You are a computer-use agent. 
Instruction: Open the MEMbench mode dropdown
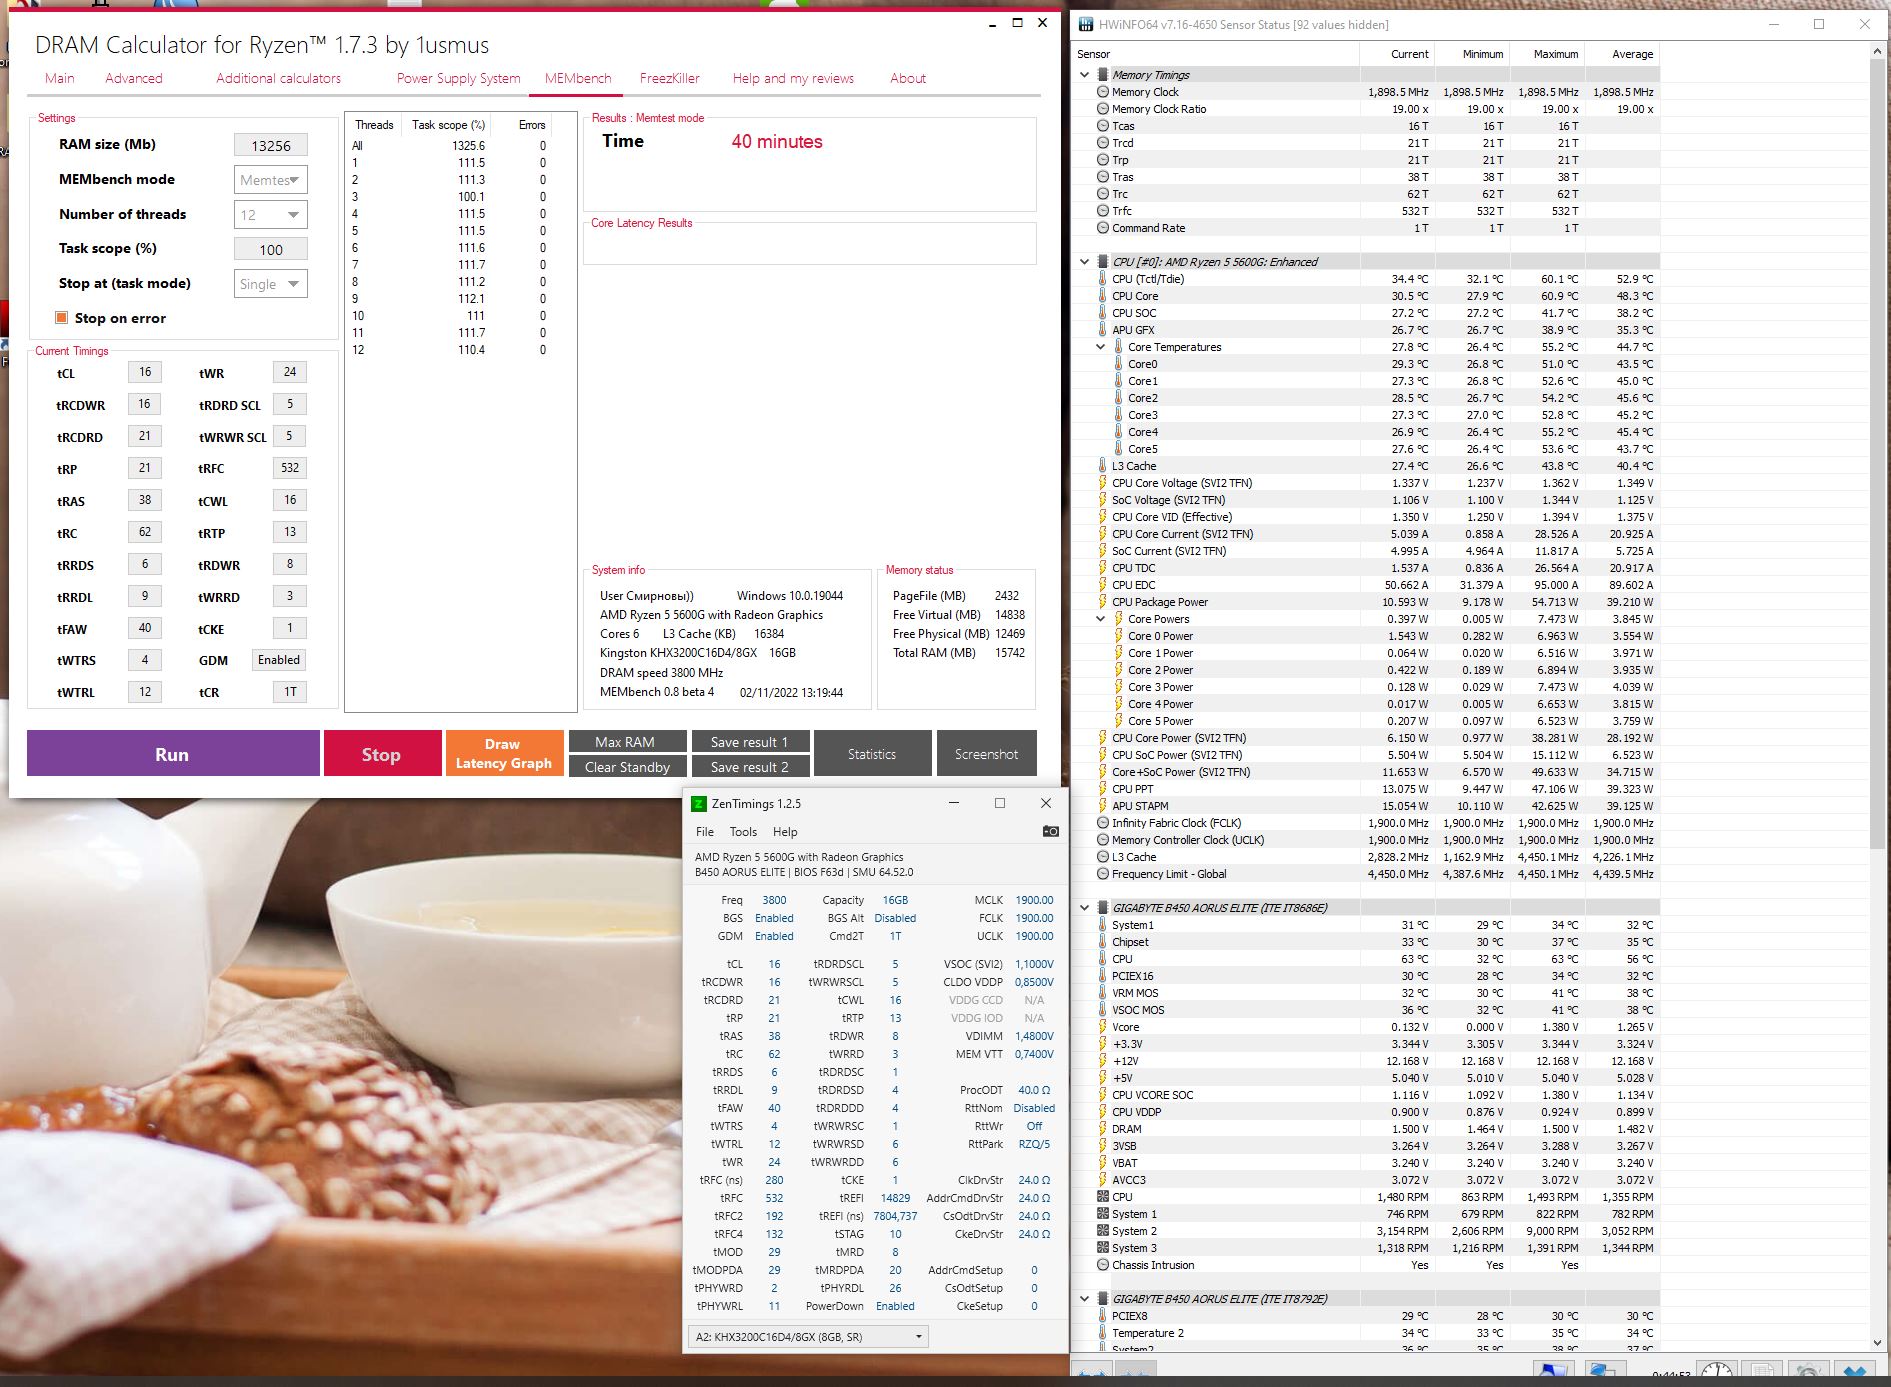click(270, 180)
